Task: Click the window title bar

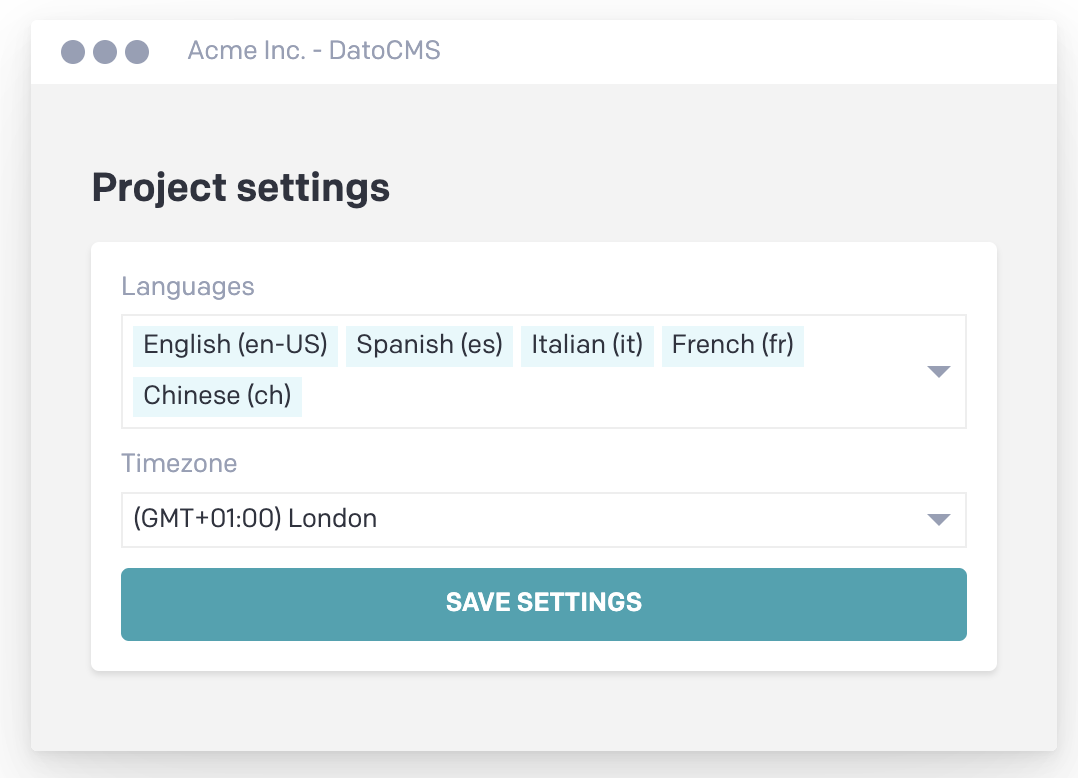Action: click(x=600, y=50)
